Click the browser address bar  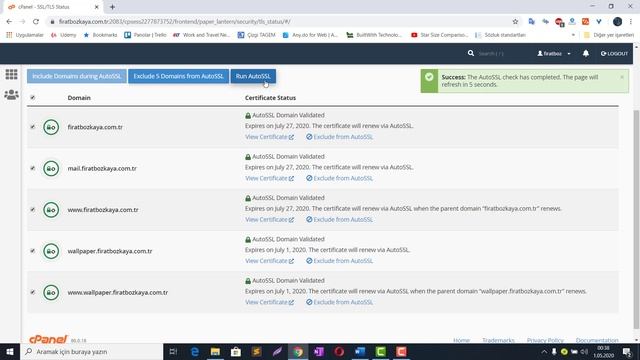282,22
